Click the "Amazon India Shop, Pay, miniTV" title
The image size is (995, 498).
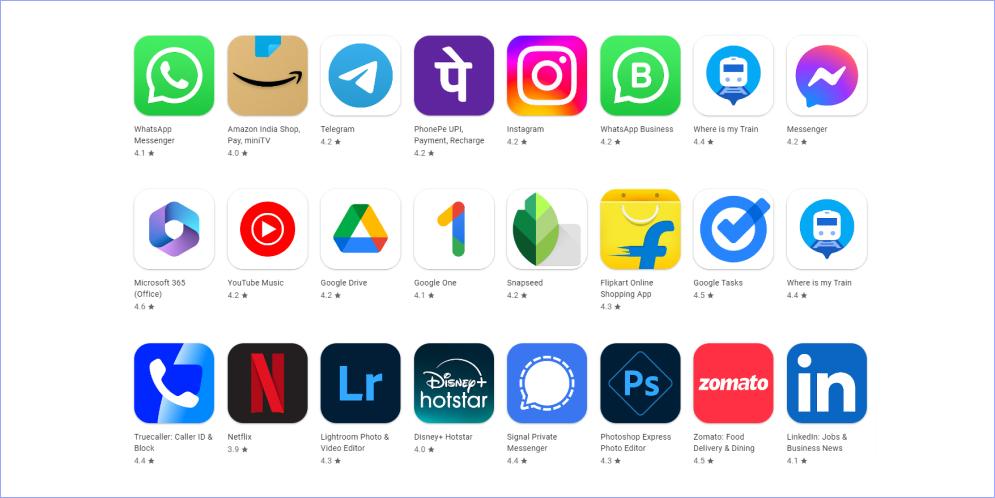tap(264, 134)
